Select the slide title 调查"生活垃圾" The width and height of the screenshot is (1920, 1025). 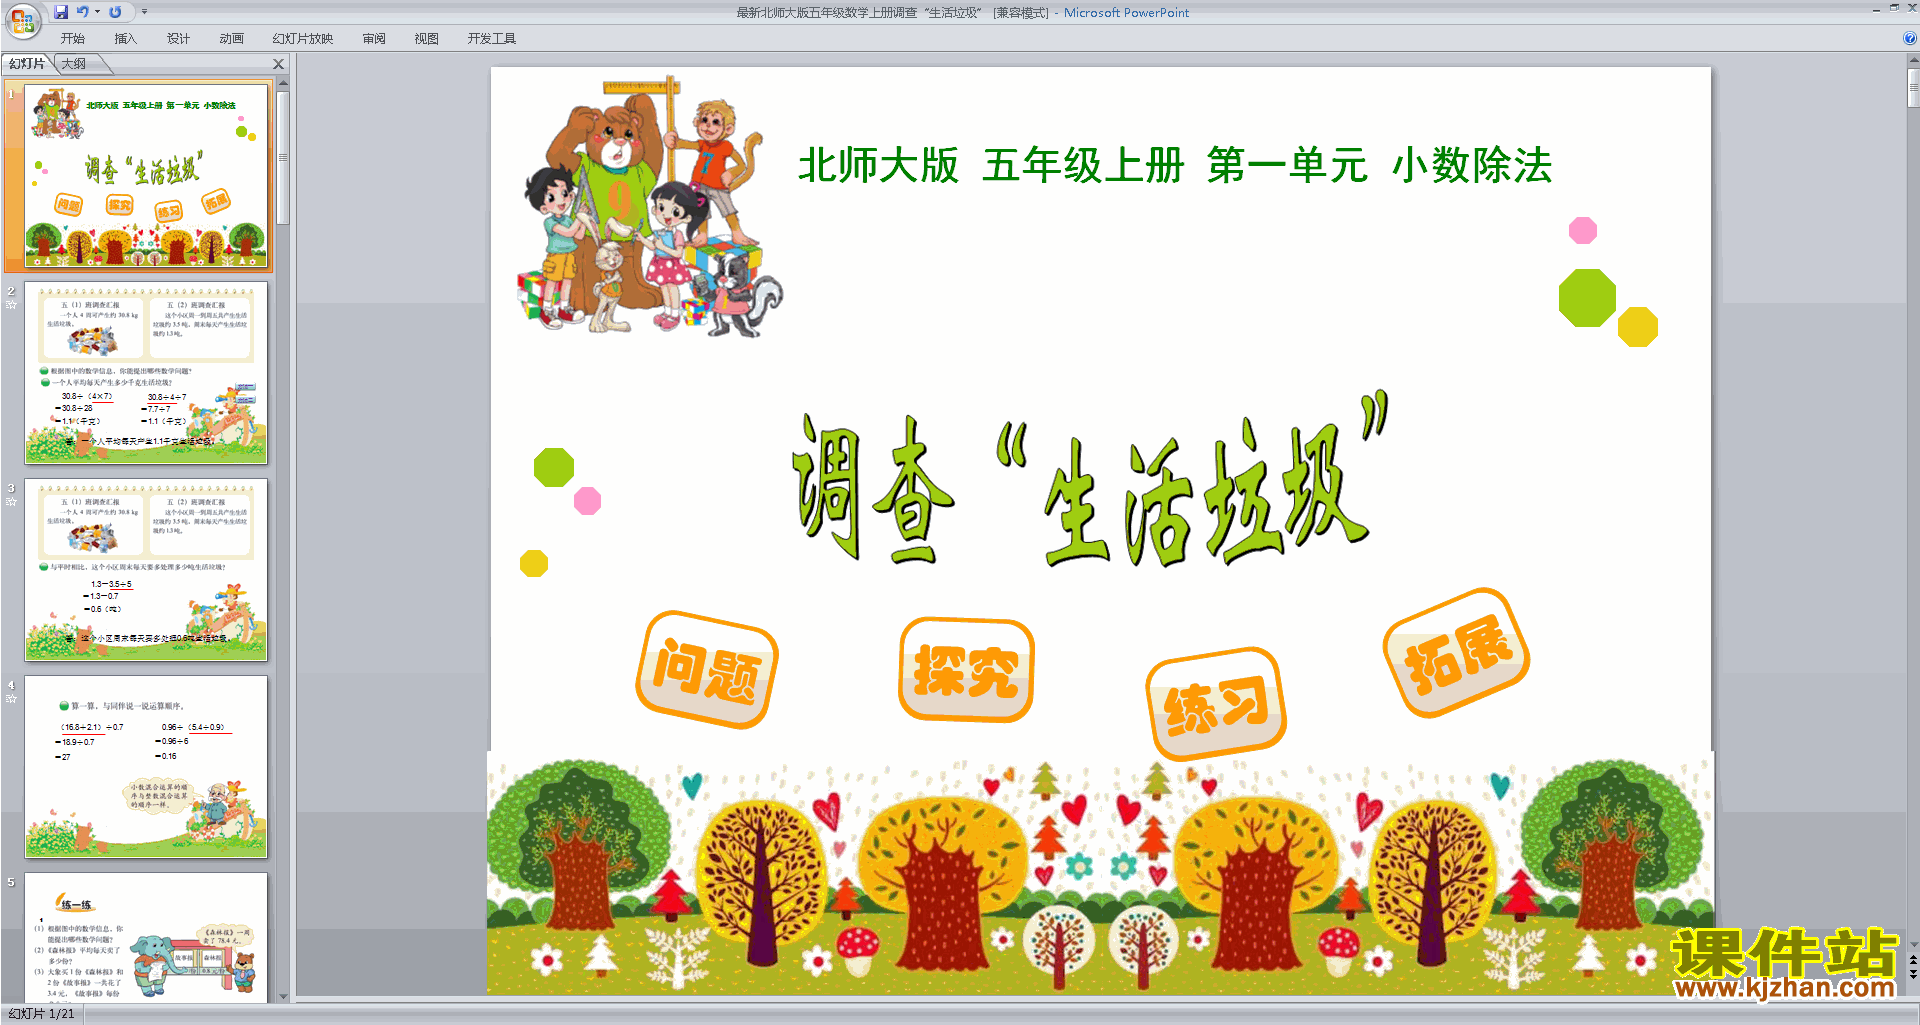click(x=1092, y=480)
